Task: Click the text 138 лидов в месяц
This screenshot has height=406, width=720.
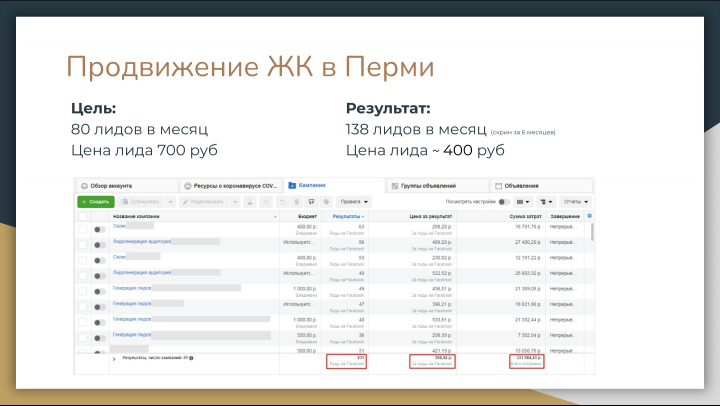Action: (x=416, y=129)
